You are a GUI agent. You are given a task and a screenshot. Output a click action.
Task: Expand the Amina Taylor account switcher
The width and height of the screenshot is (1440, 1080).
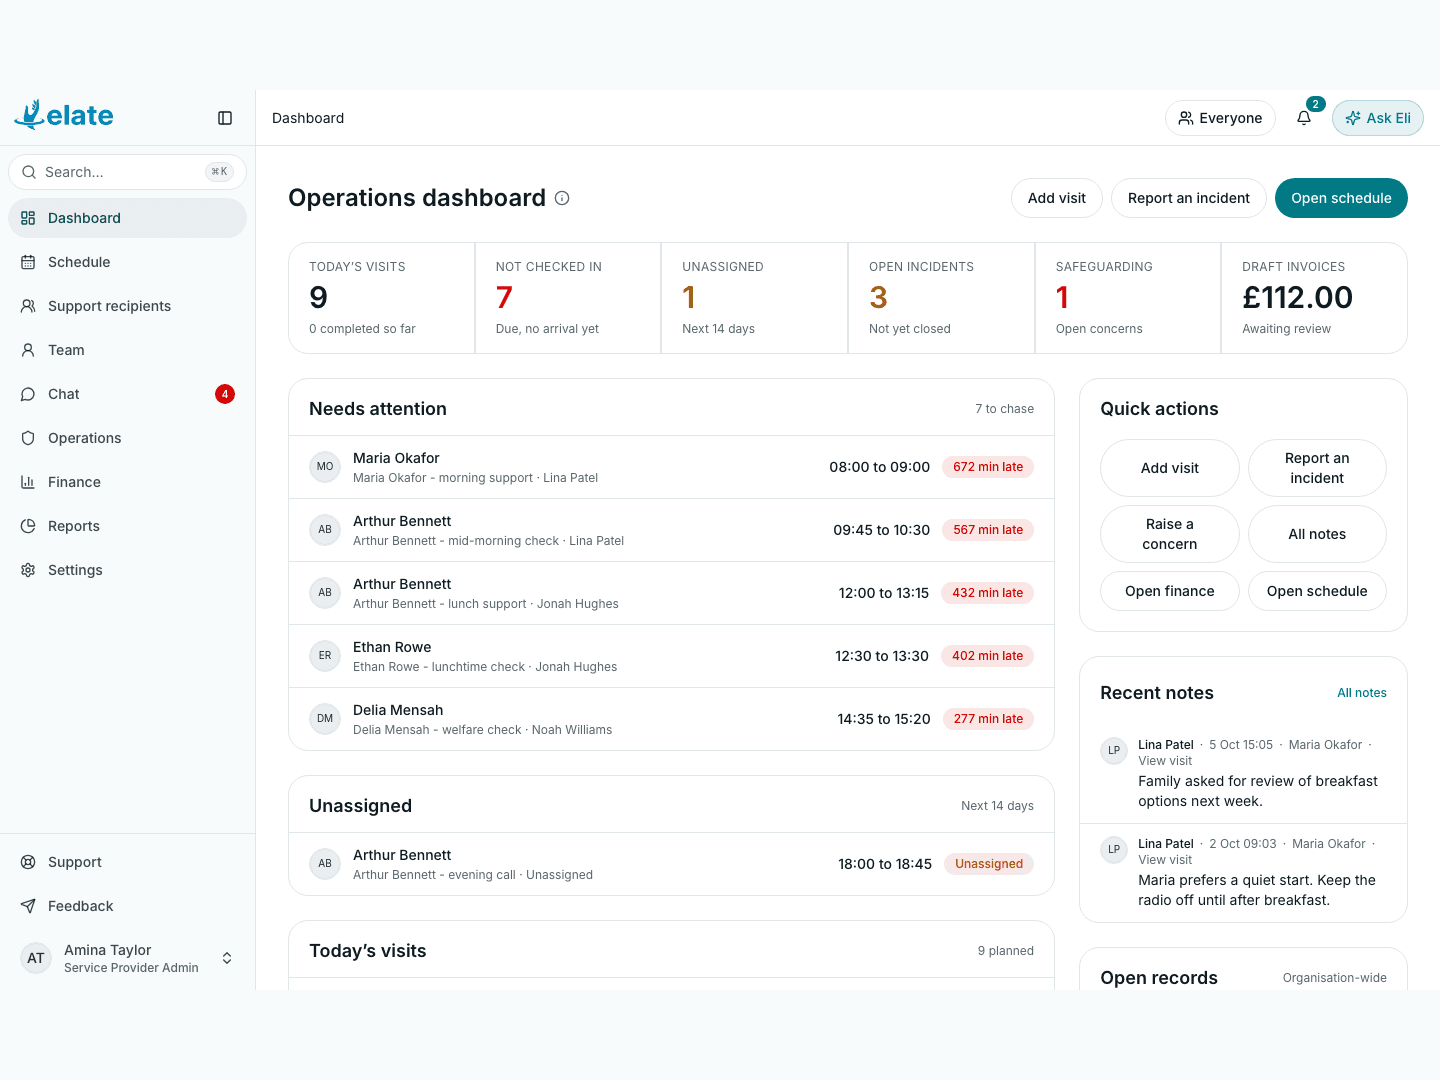click(x=227, y=958)
